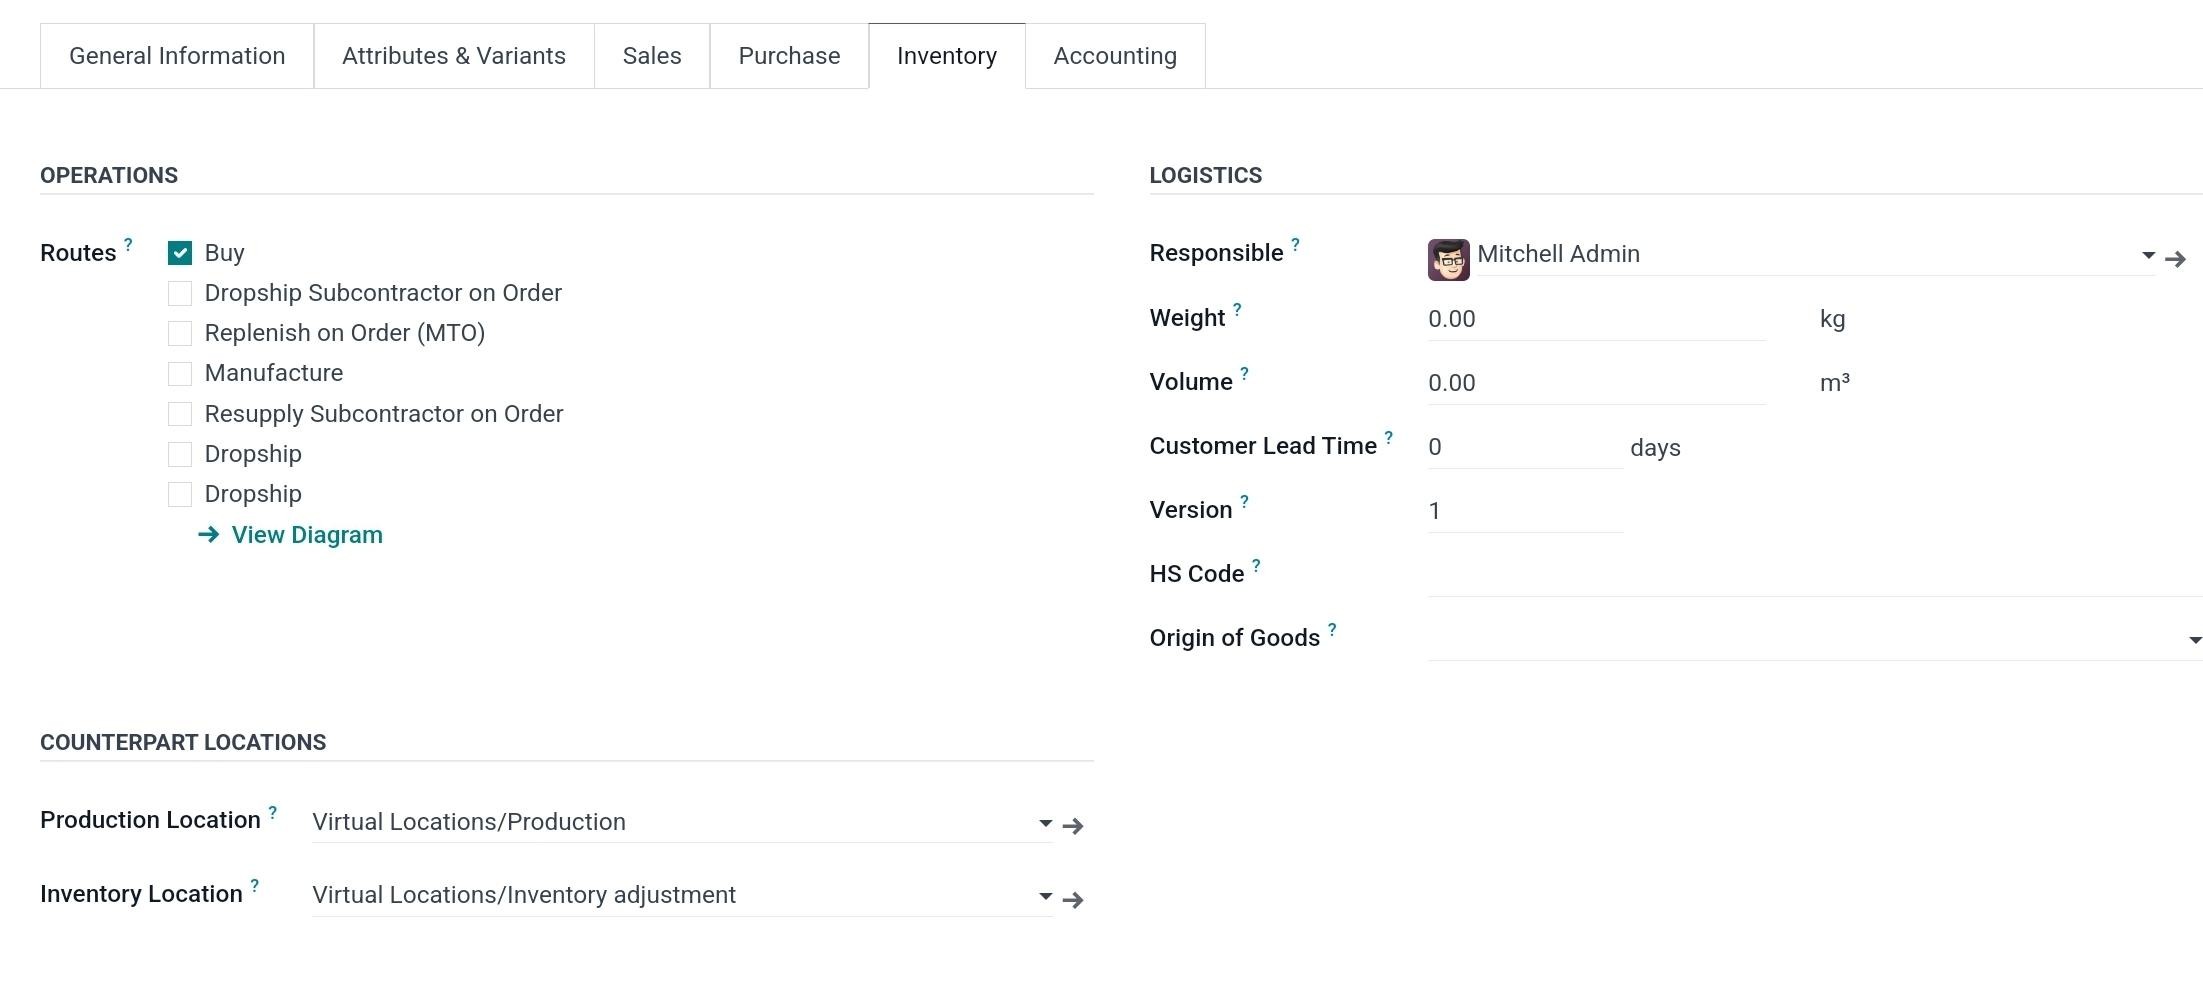Screen dimensions: 2203x983
Task: Click the Weight input field
Action: click(x=1596, y=320)
